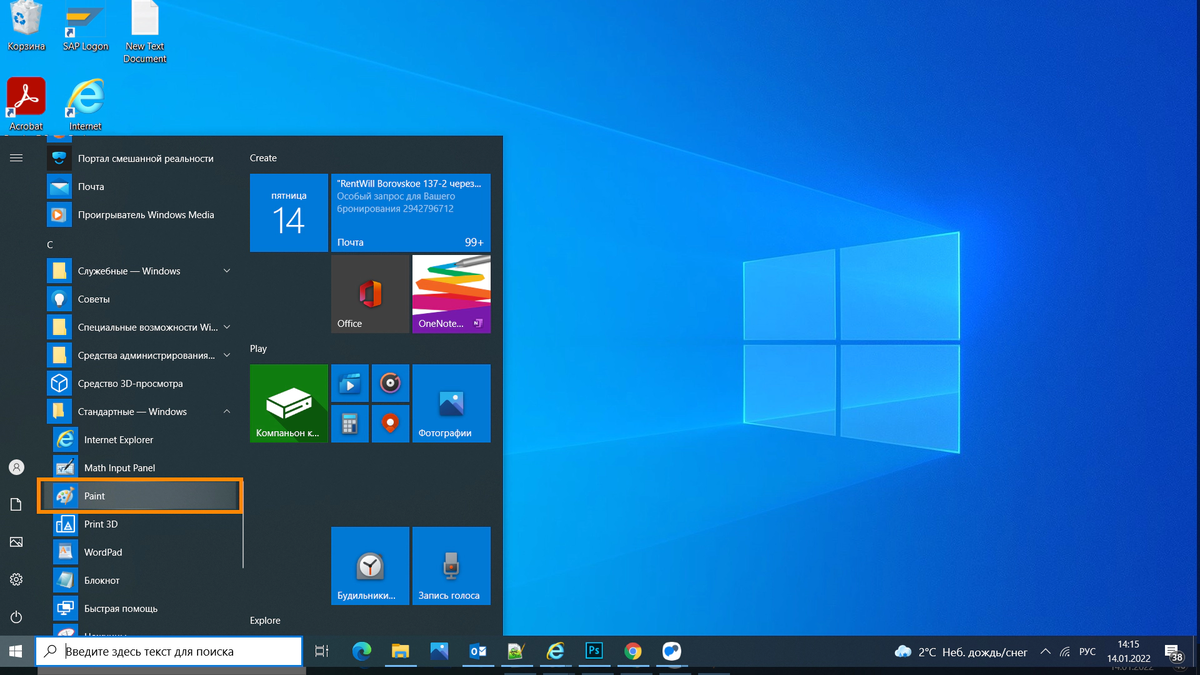Select New Text Document on the desktop
Viewport: 1200px width, 675px height.
[x=145, y=33]
